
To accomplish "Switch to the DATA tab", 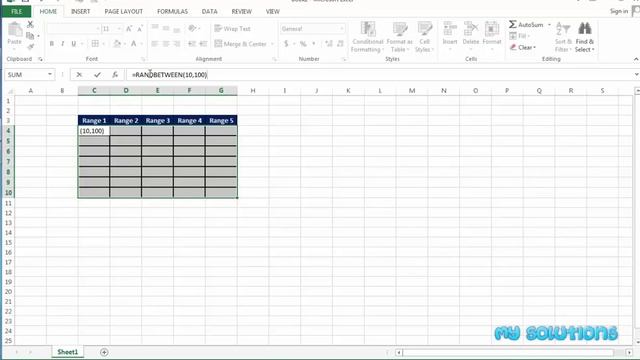I will (x=209, y=11).
